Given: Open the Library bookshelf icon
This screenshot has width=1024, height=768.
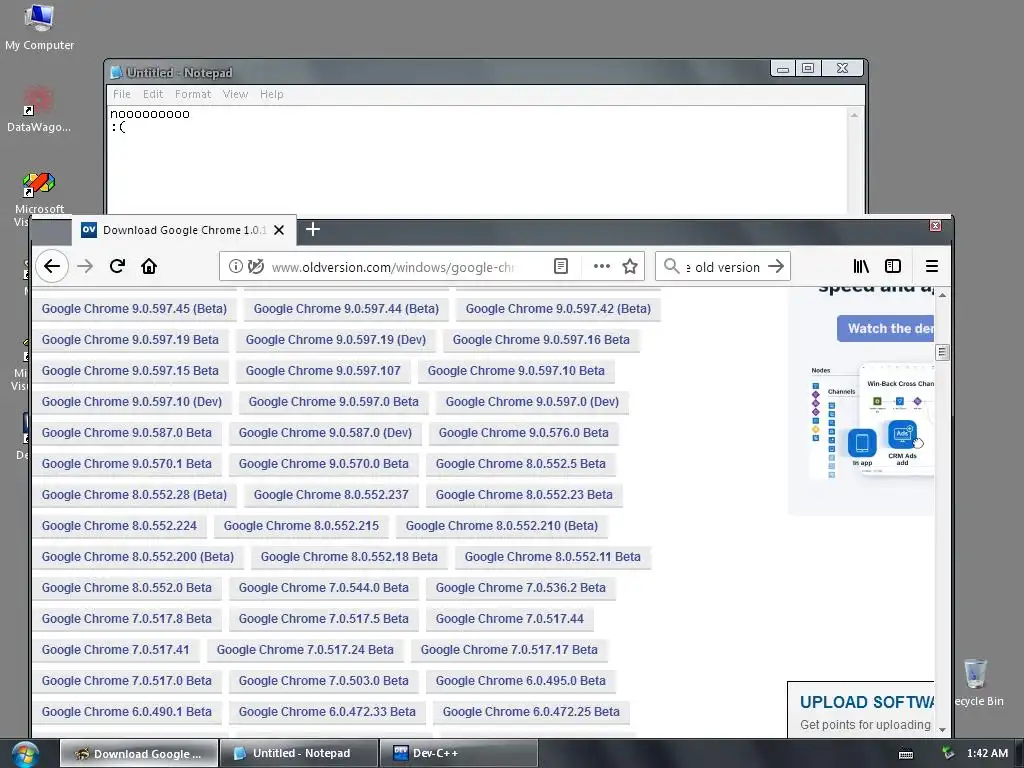Looking at the screenshot, I should 861,266.
